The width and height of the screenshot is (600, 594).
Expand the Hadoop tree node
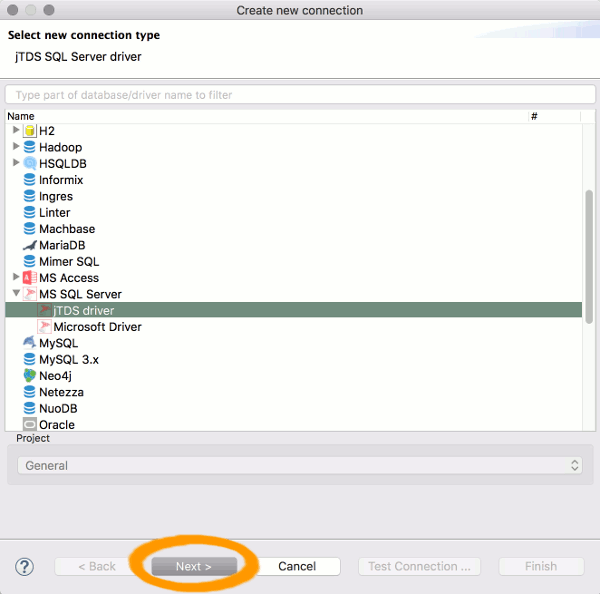(16, 146)
